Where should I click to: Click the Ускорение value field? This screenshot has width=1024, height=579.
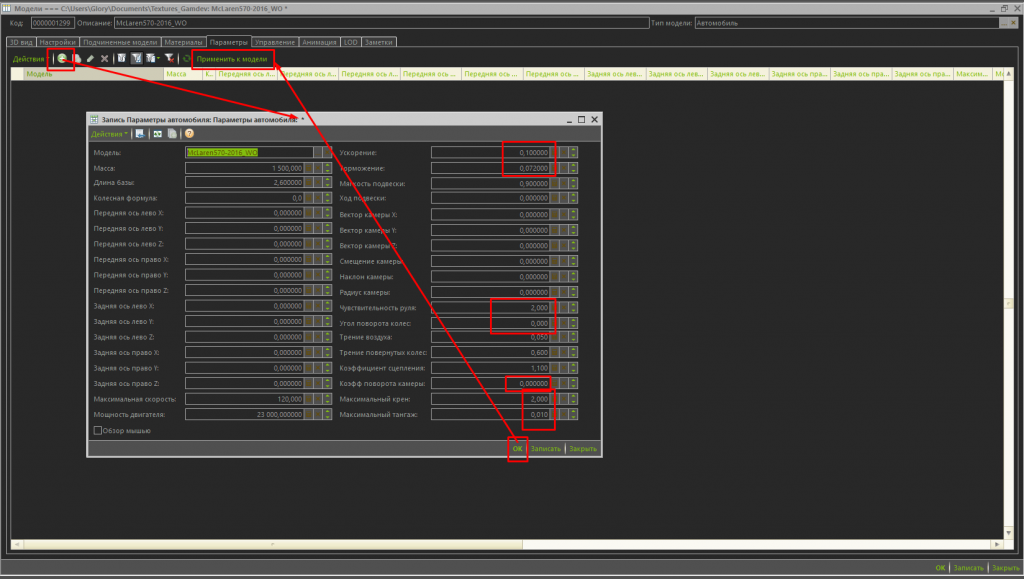[490, 152]
